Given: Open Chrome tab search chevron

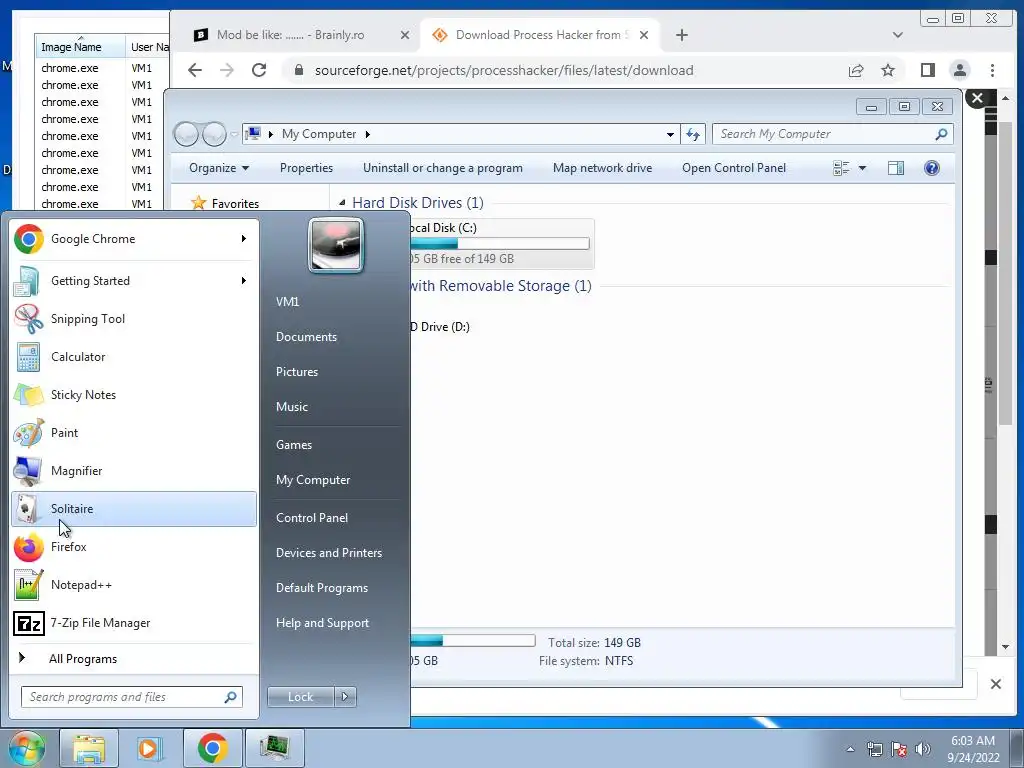Looking at the screenshot, I should pyautogui.click(x=898, y=35).
